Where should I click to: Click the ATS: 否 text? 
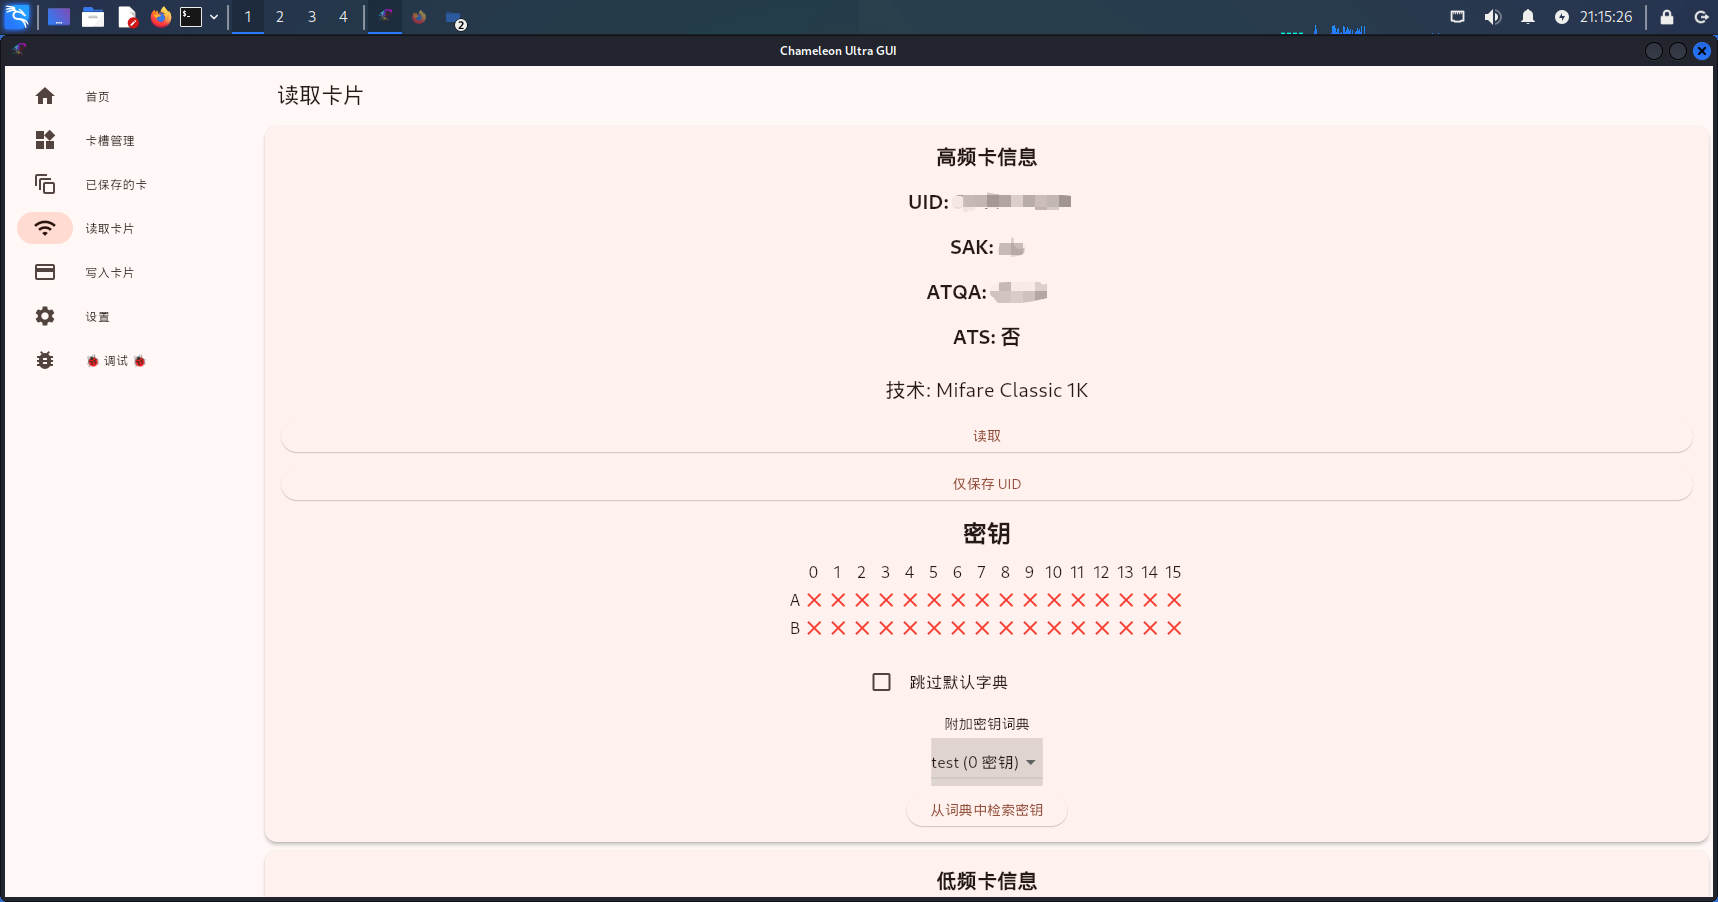(987, 337)
